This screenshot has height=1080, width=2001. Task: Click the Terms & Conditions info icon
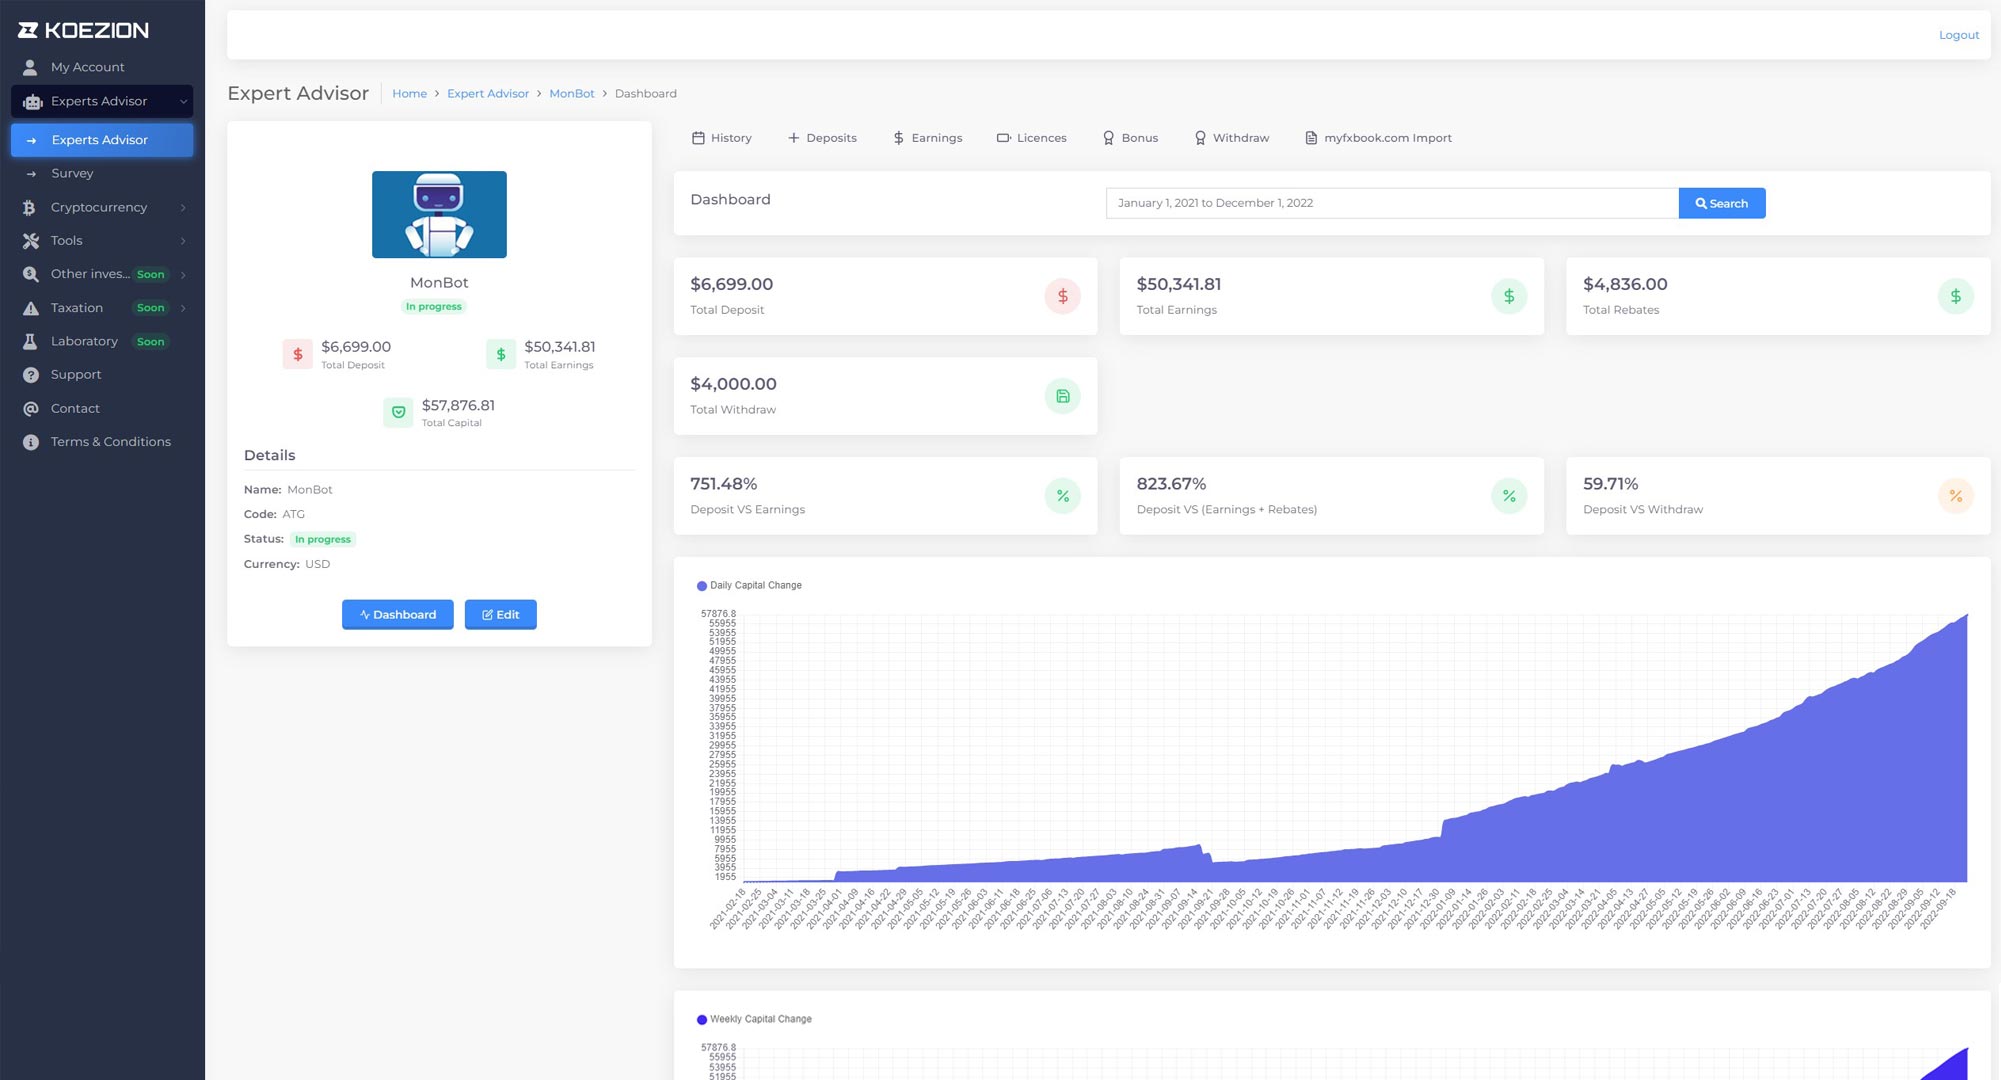(x=31, y=442)
